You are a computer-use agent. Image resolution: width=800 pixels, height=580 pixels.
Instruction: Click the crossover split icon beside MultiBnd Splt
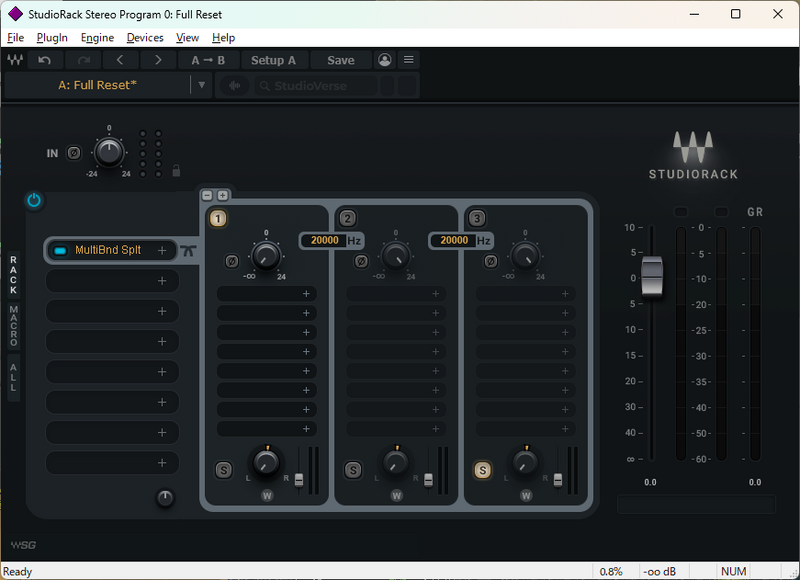click(x=189, y=250)
